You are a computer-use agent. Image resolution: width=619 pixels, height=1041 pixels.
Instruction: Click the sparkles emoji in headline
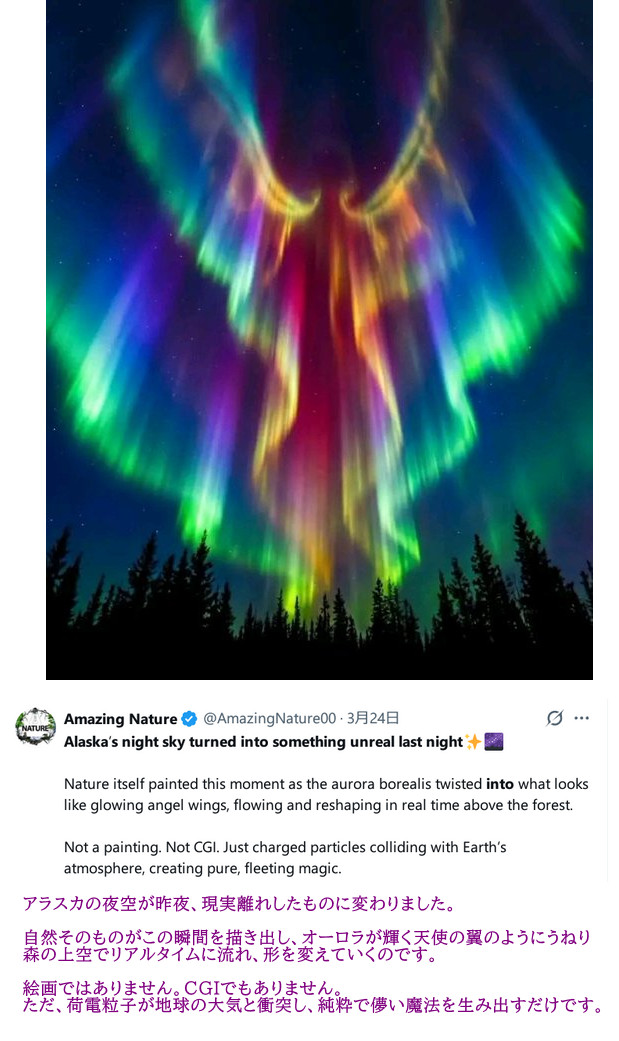(x=473, y=742)
